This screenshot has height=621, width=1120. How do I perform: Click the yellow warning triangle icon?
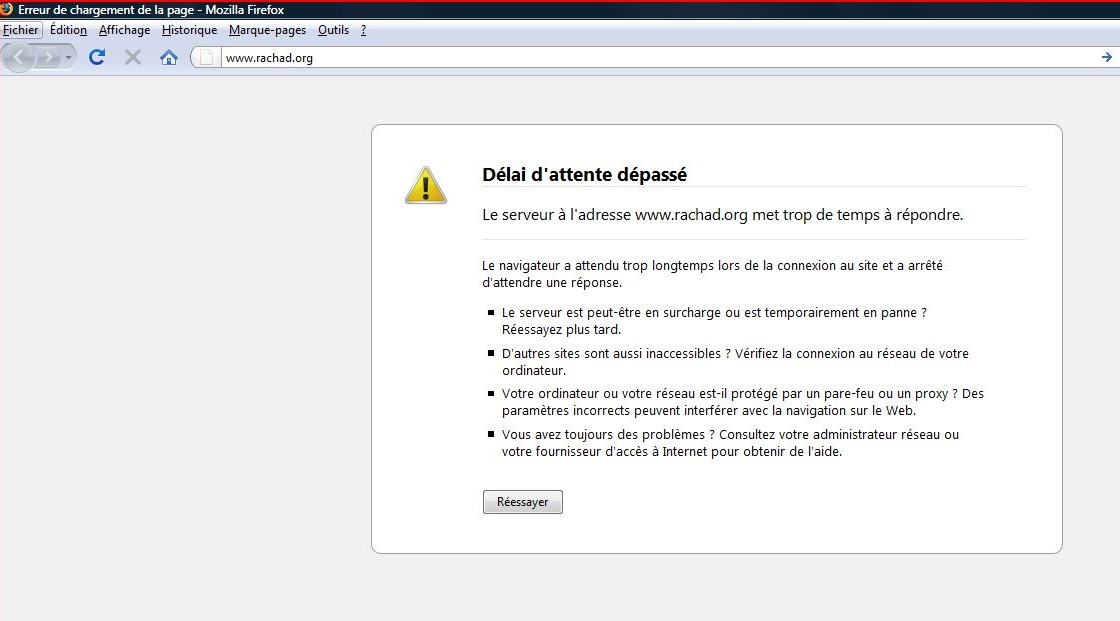tap(426, 185)
